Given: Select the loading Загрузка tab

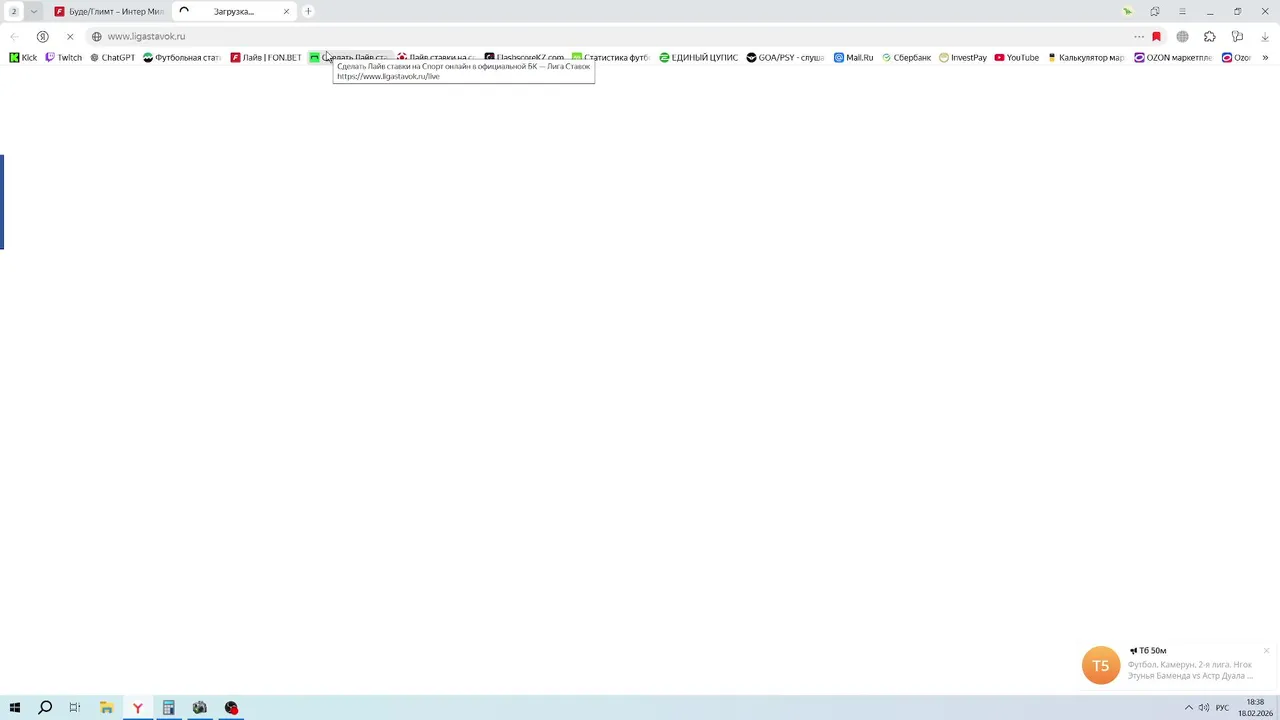Looking at the screenshot, I should (x=233, y=11).
